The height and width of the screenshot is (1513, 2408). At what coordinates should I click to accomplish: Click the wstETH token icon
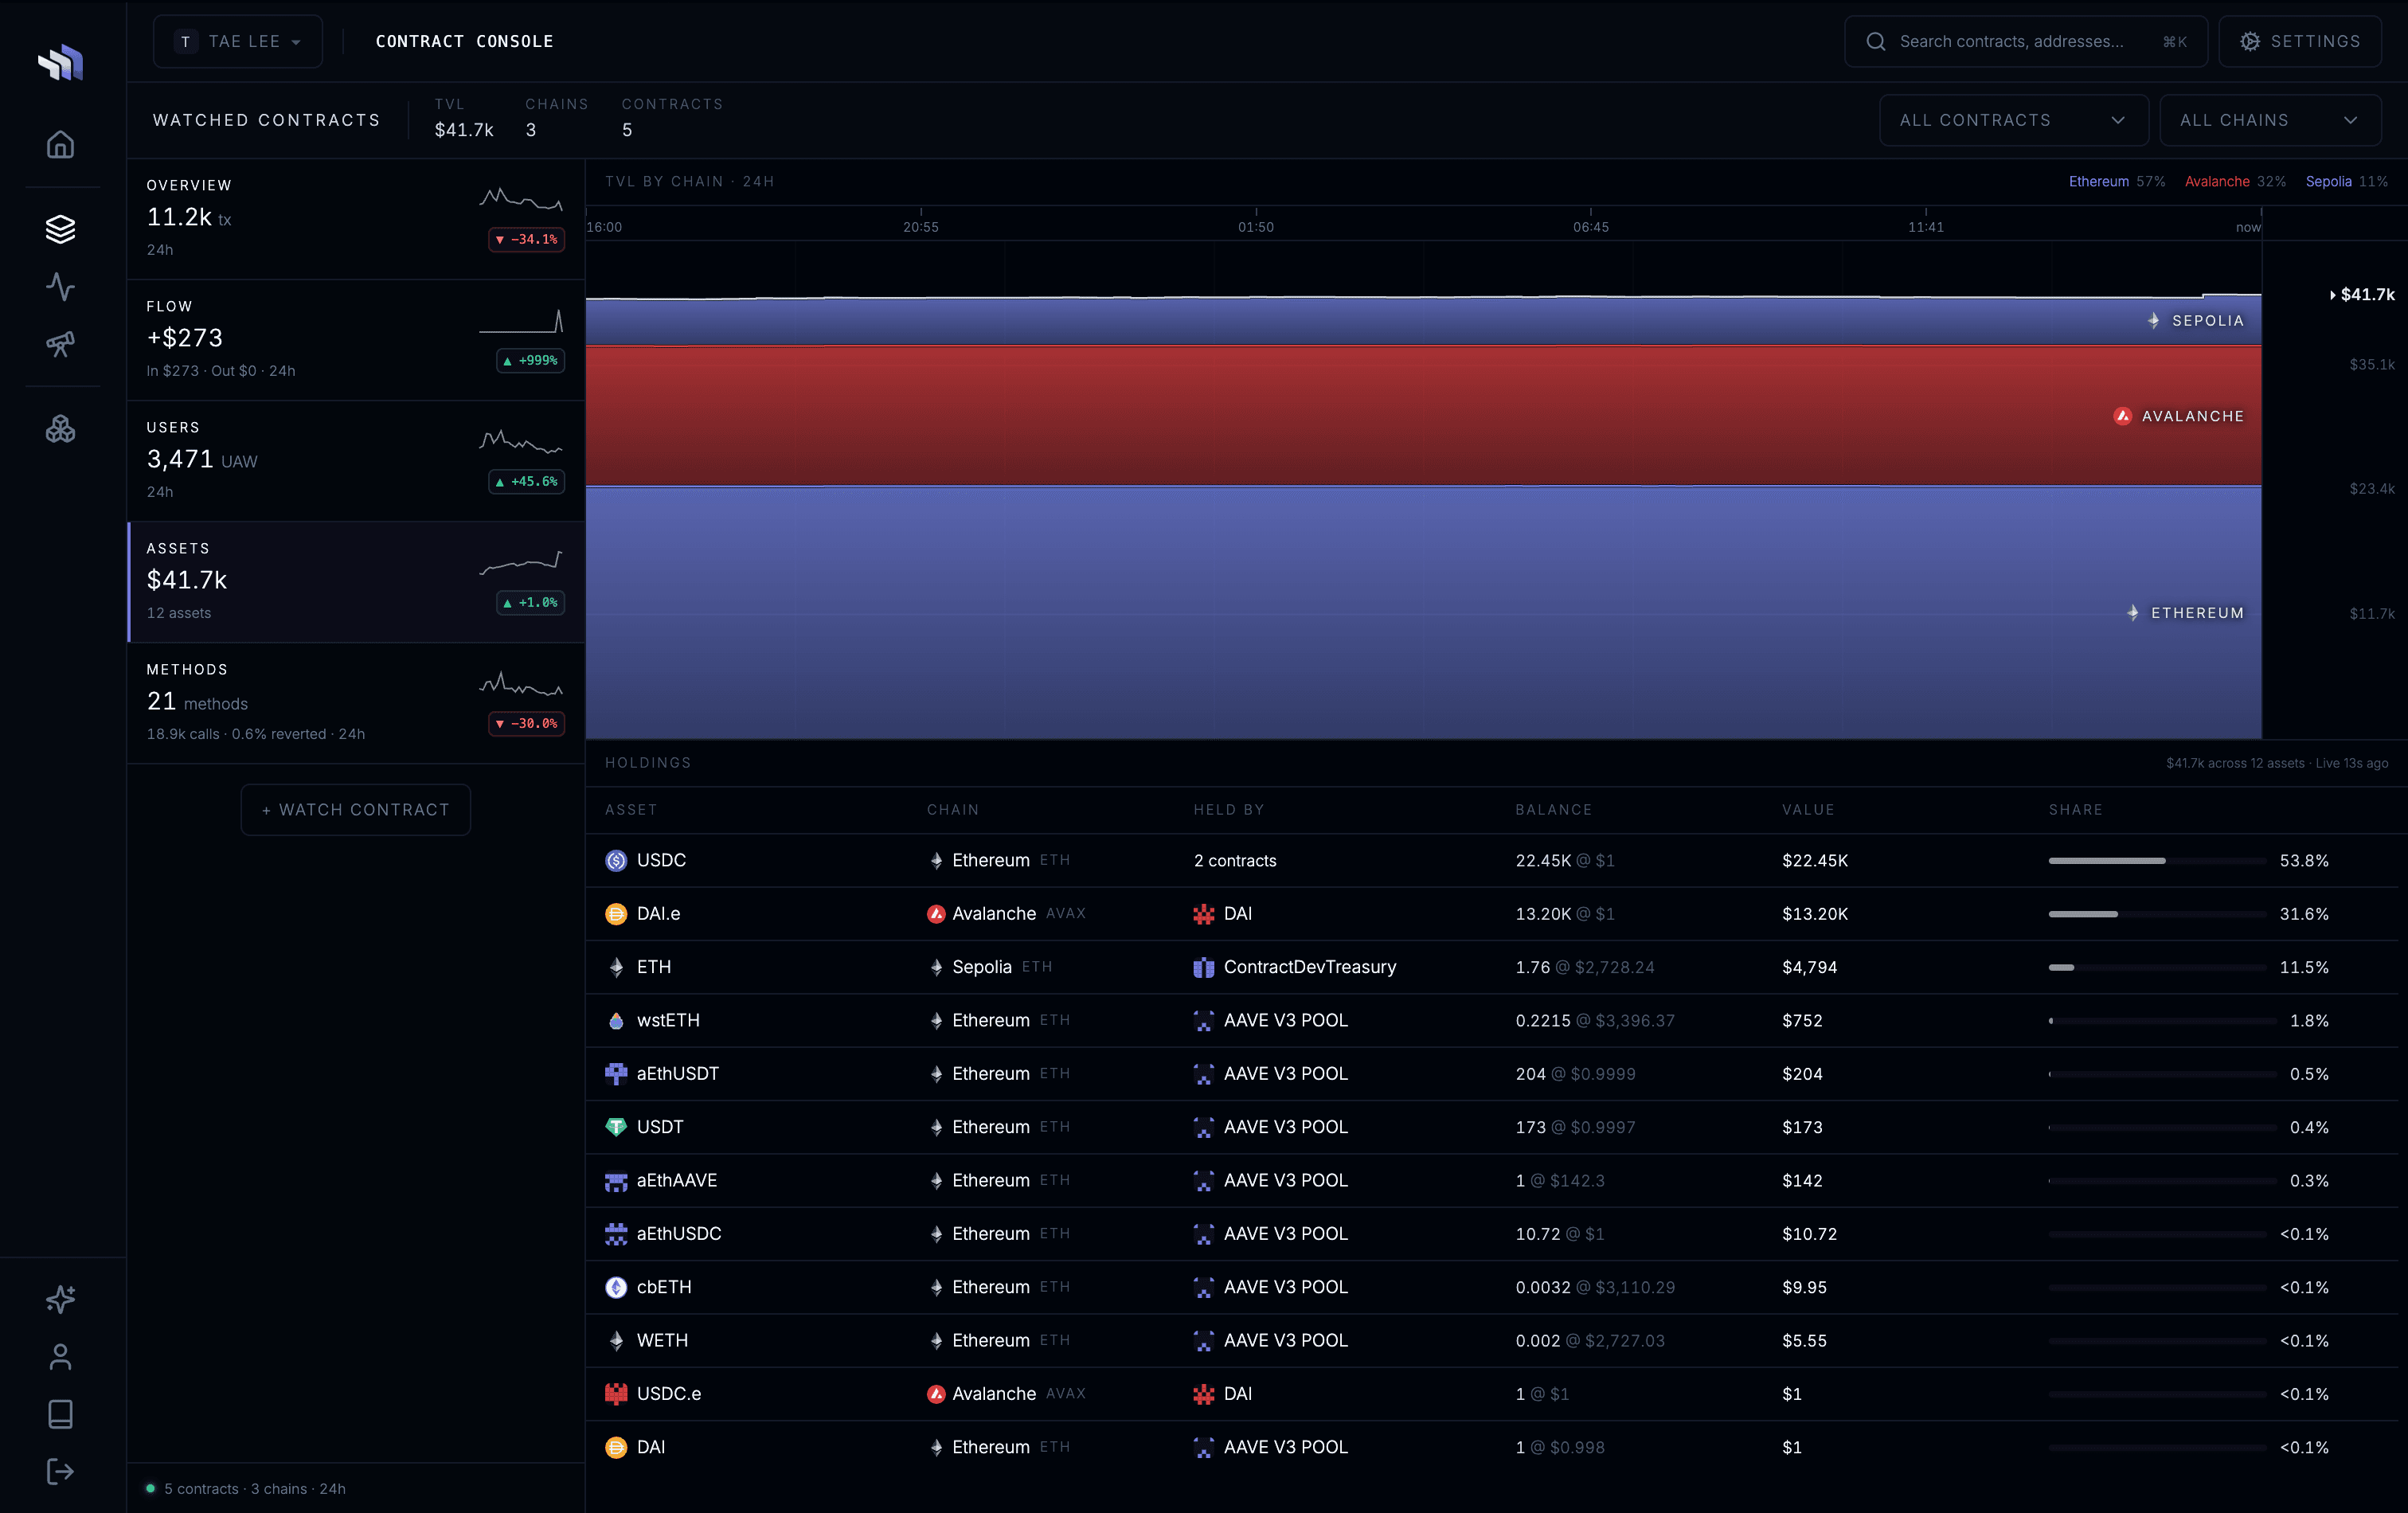(x=616, y=1020)
